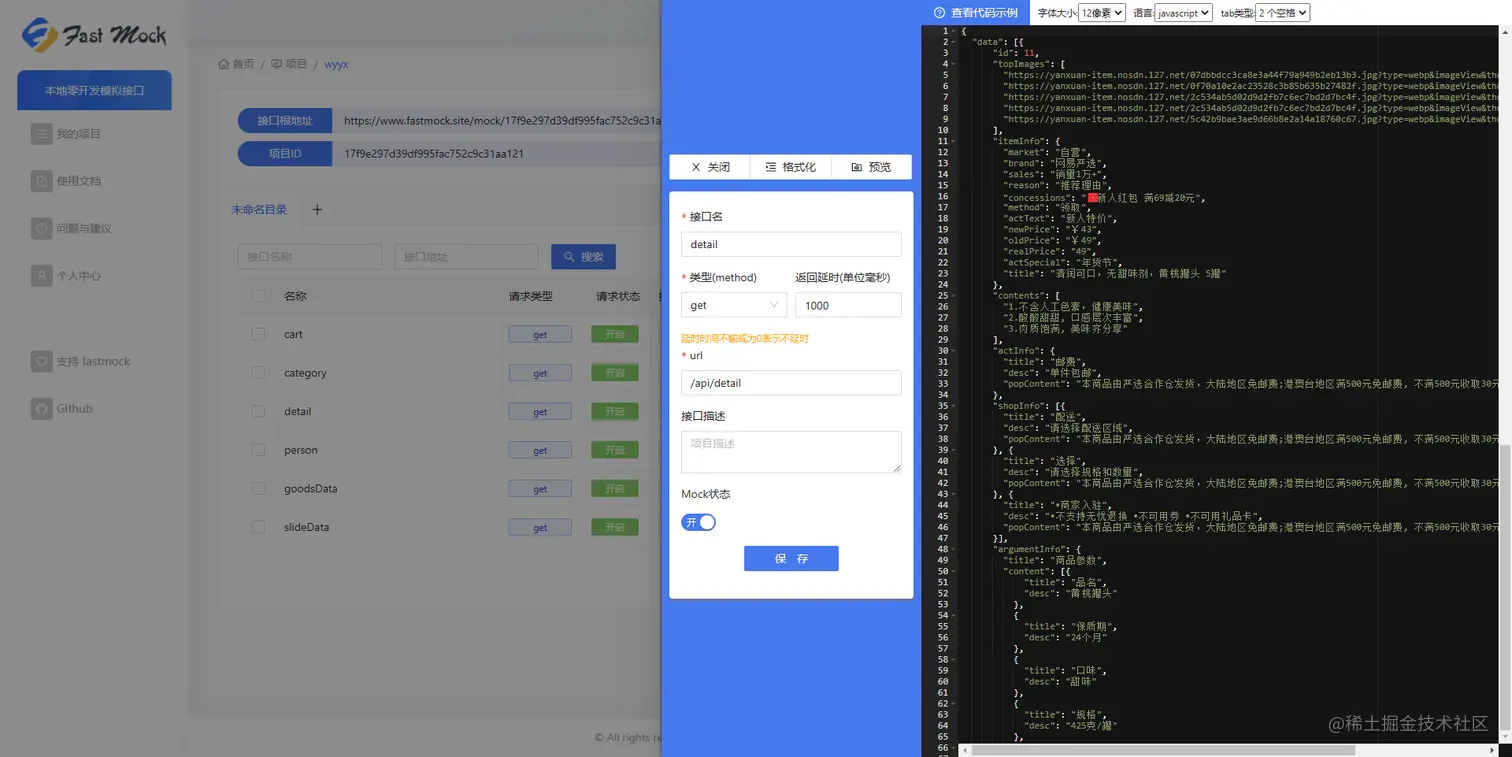Image resolution: width=1512 pixels, height=757 pixels.
Task: Collapse the code fold at line 11 "itemInfo"
Action: pyautogui.click(x=955, y=141)
